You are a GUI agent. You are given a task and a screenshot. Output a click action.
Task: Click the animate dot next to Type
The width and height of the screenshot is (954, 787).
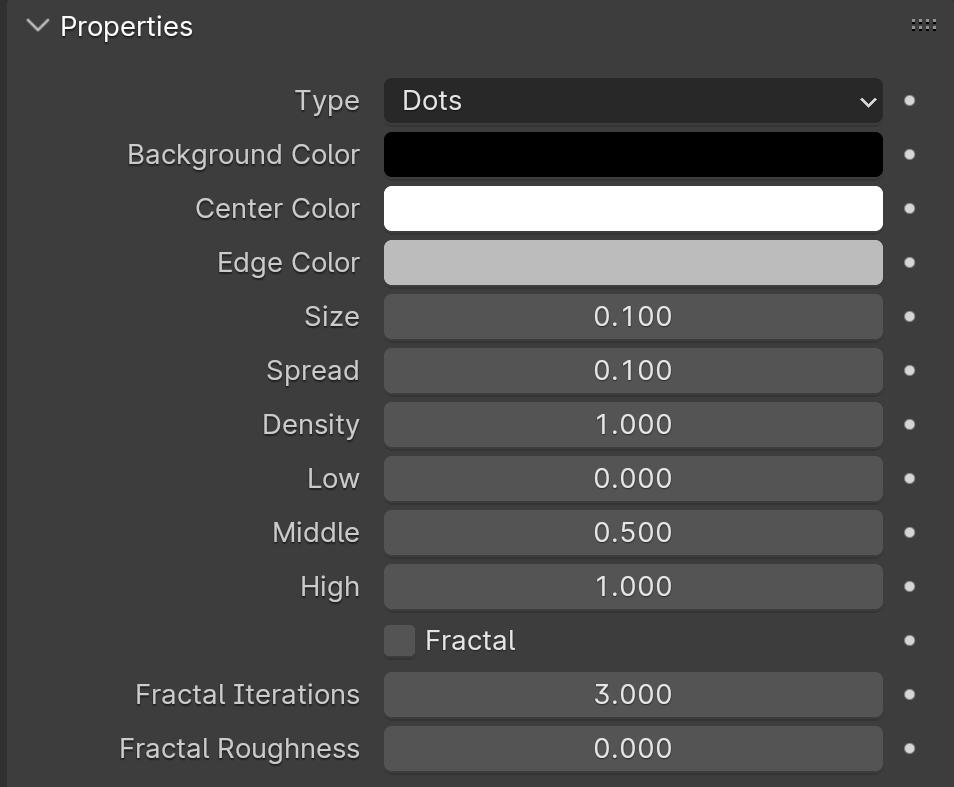click(909, 100)
